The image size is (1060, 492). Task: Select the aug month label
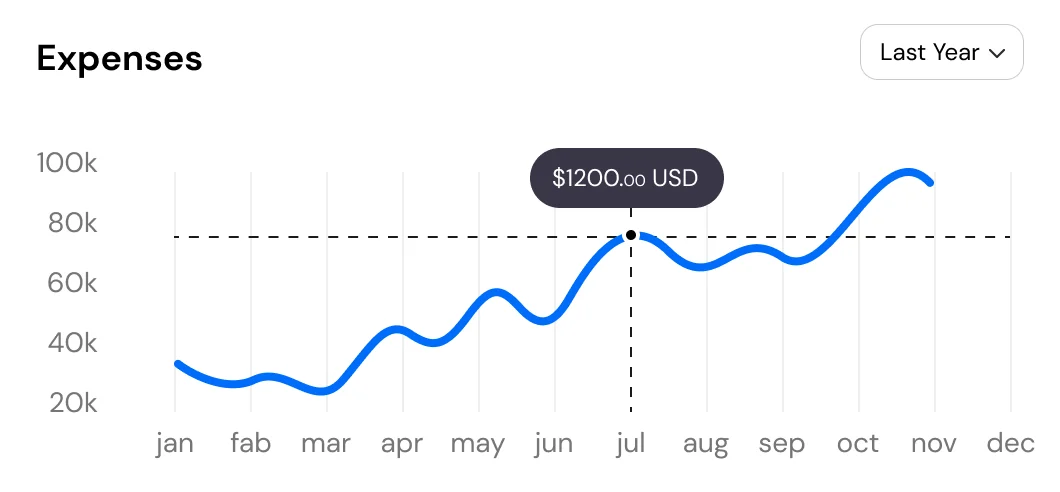pyautogui.click(x=706, y=443)
